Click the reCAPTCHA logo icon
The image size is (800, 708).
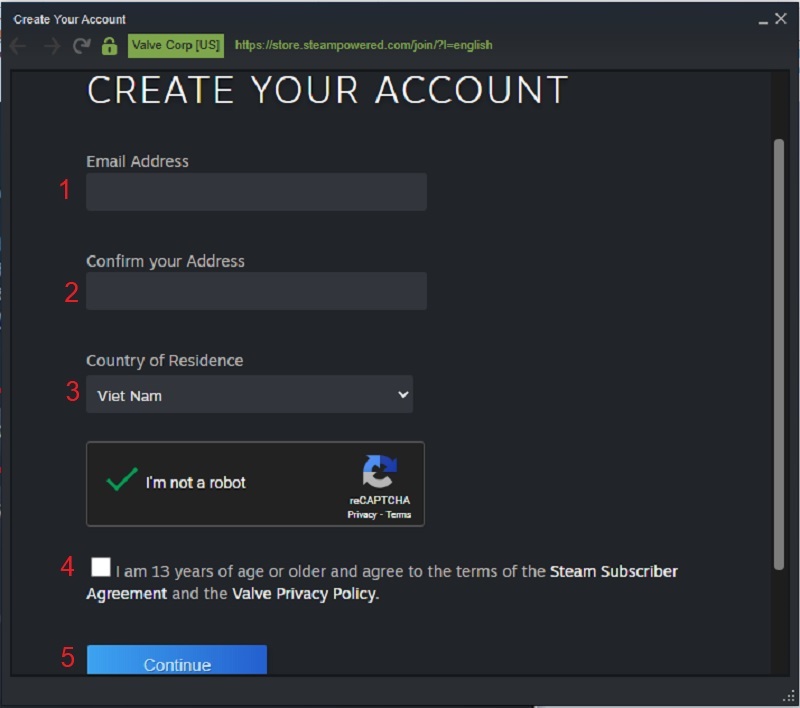[379, 471]
